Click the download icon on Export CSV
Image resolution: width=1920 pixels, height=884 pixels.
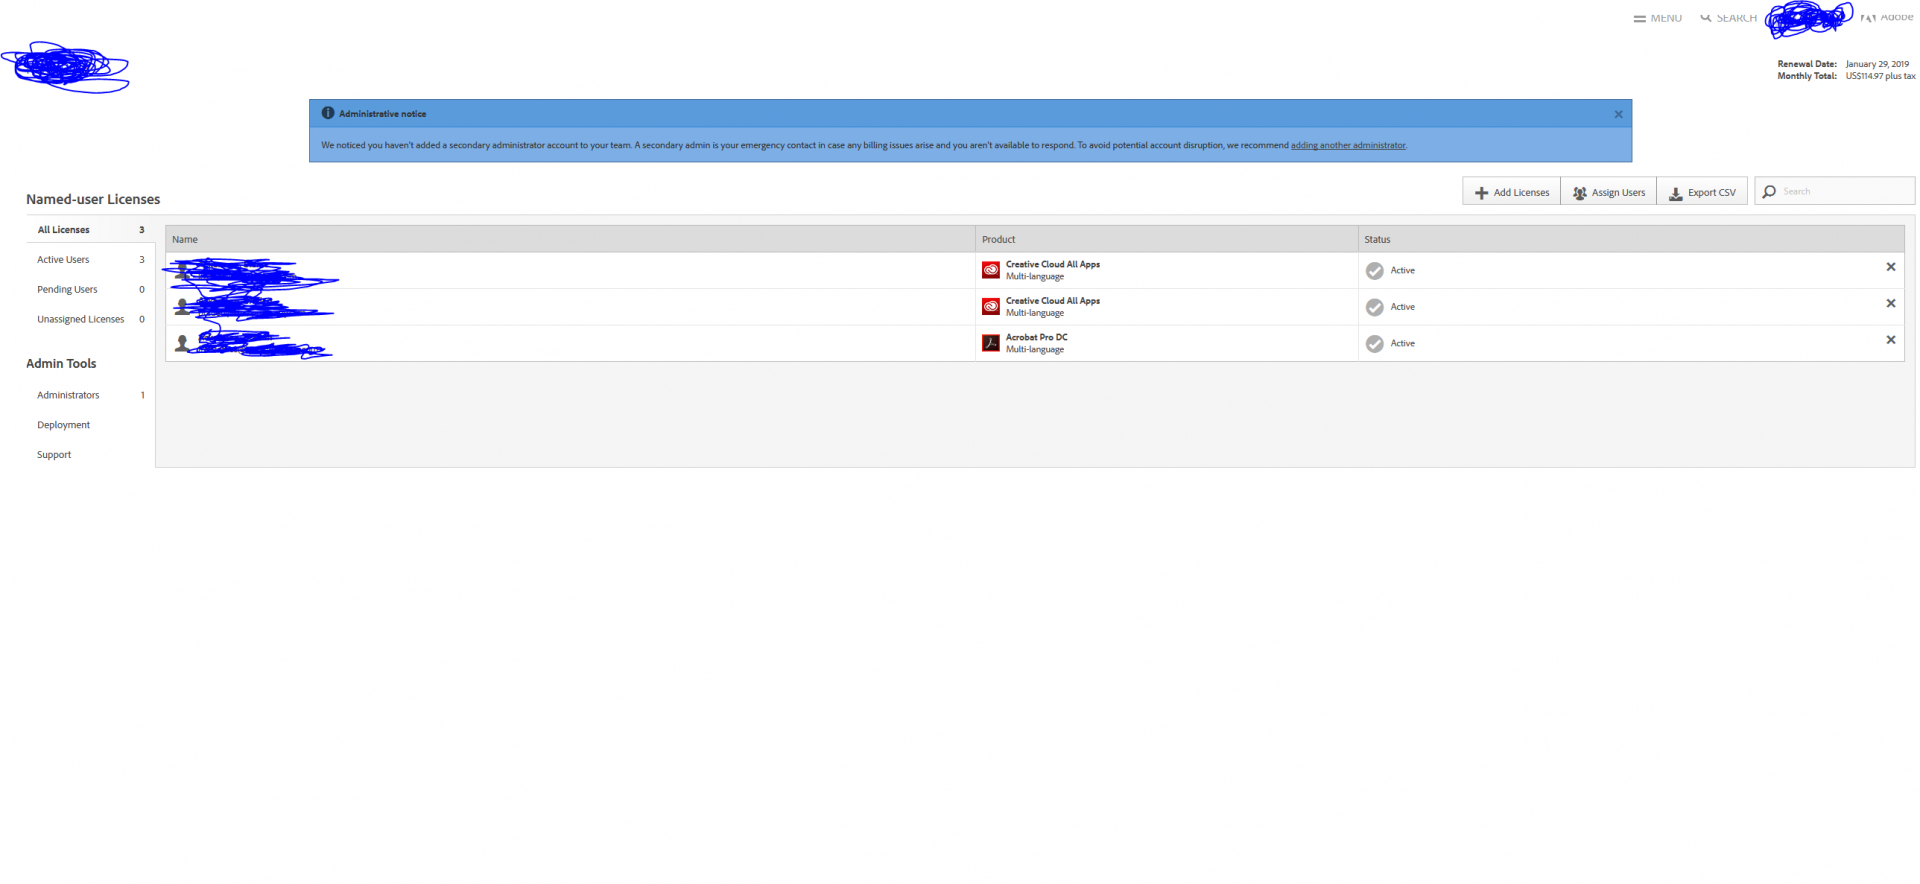(x=1676, y=193)
